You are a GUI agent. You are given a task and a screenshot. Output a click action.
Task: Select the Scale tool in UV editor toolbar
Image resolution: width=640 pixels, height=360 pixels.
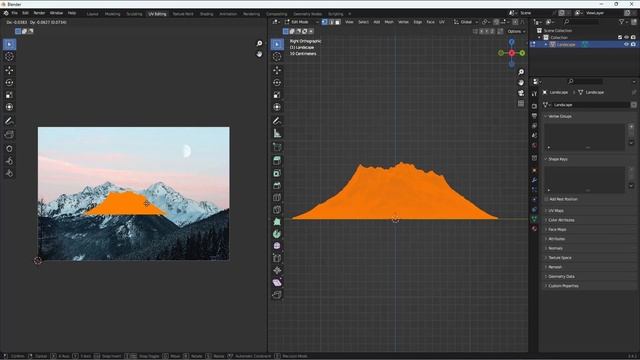click(9, 95)
